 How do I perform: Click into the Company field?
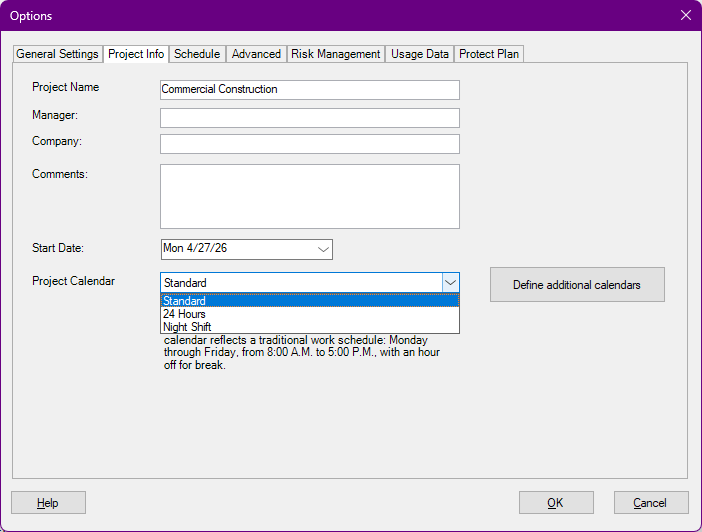(x=310, y=144)
